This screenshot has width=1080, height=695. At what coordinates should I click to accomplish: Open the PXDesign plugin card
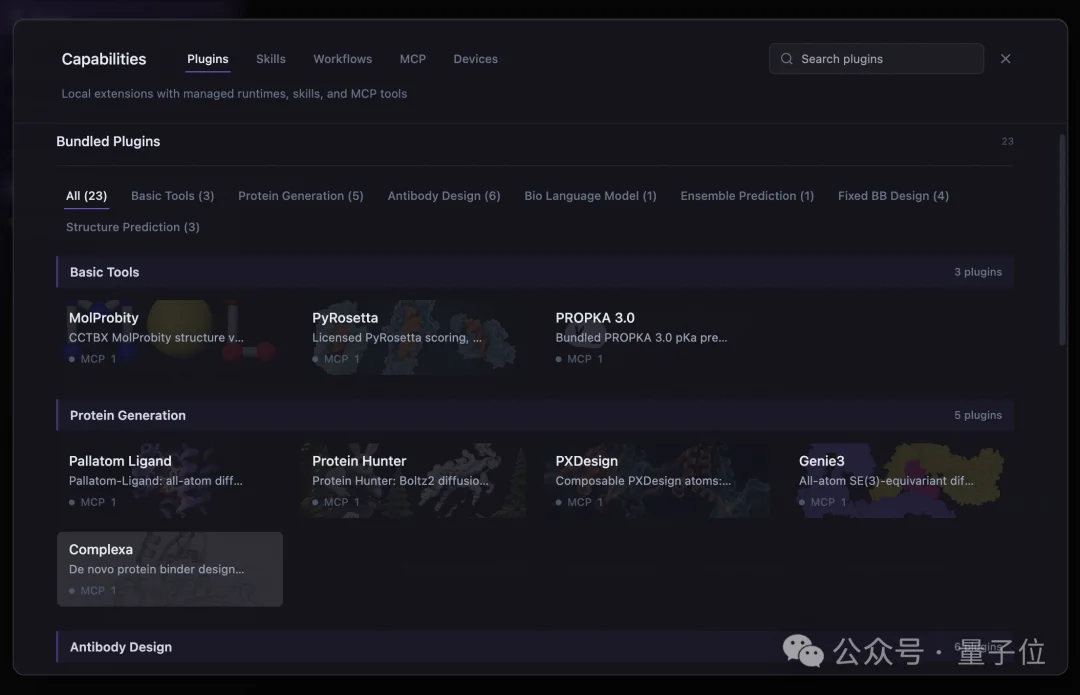pyautogui.click(x=656, y=480)
